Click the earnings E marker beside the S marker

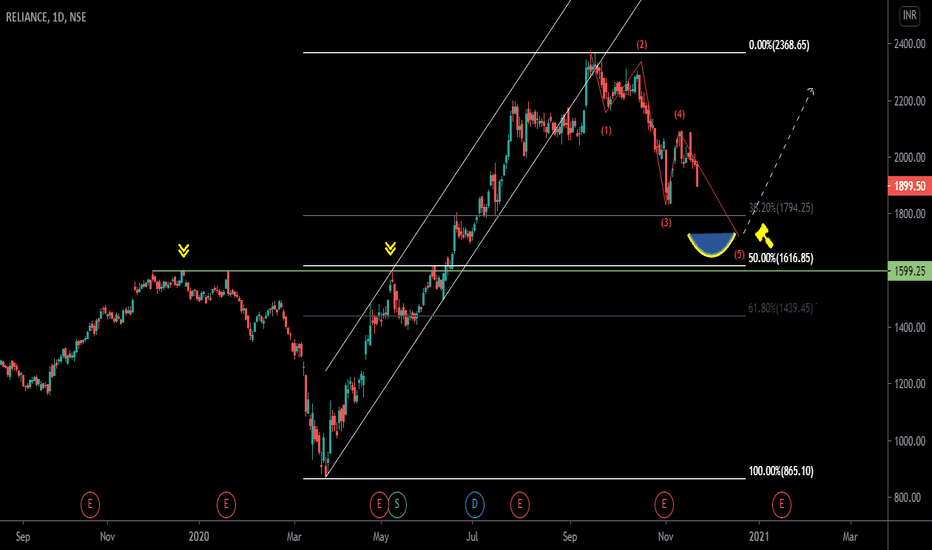(379, 504)
